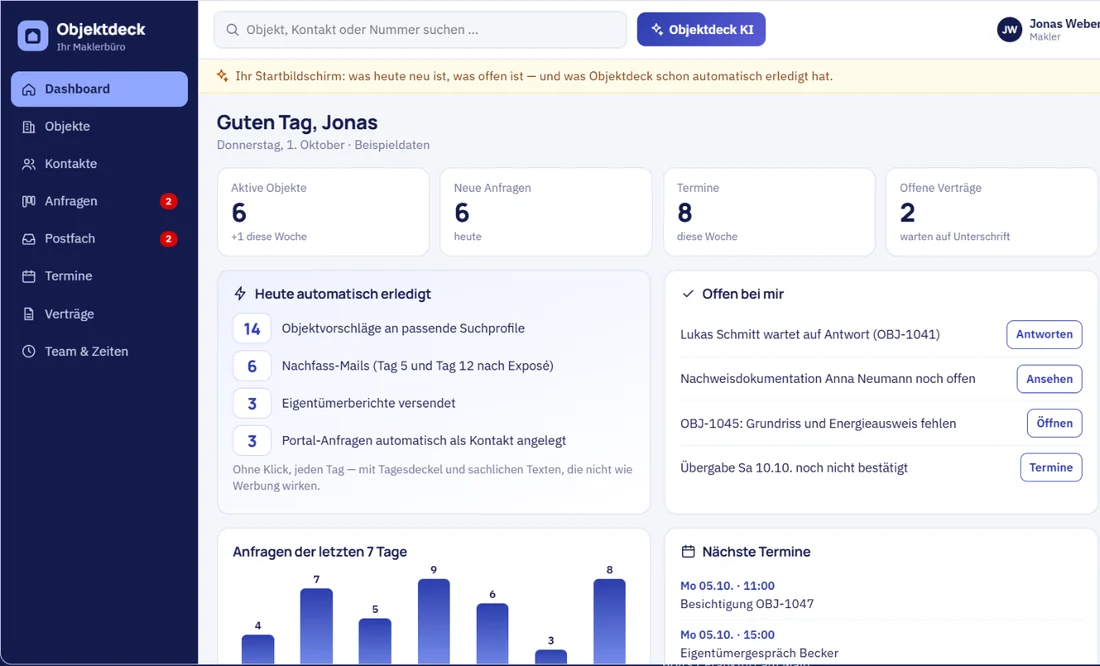Image resolution: width=1100 pixels, height=666 pixels.
Task: Click the 6 Nachfass-Mails count box
Action: (252, 366)
